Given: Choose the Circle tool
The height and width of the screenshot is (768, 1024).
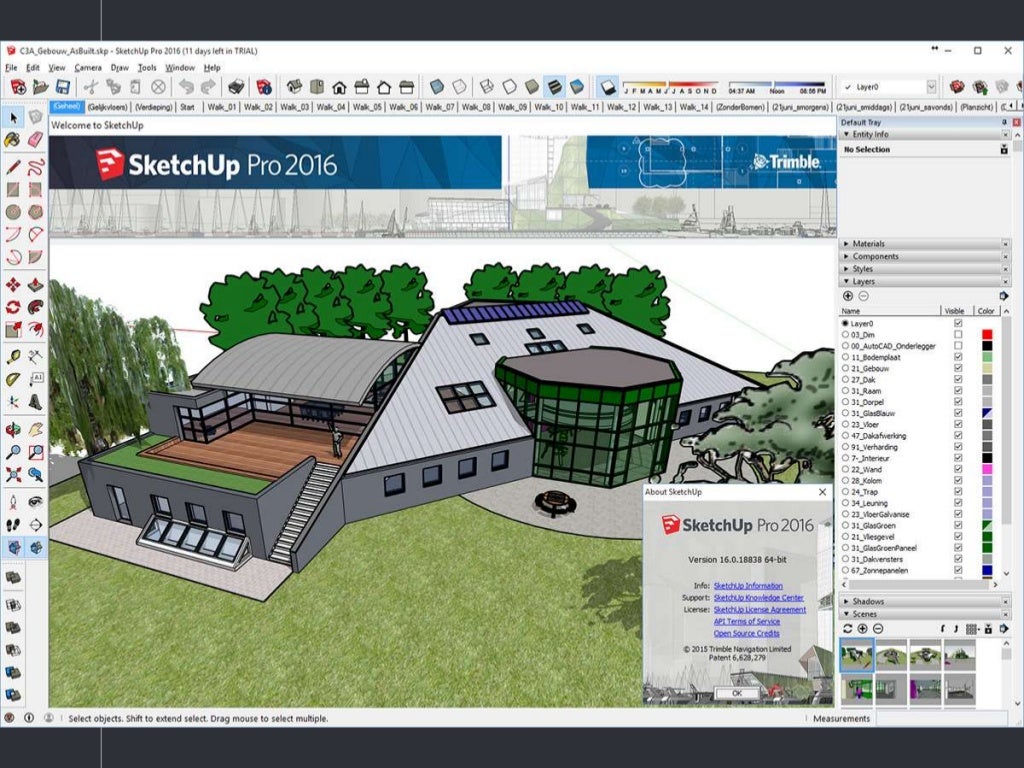Looking at the screenshot, I should (x=13, y=212).
